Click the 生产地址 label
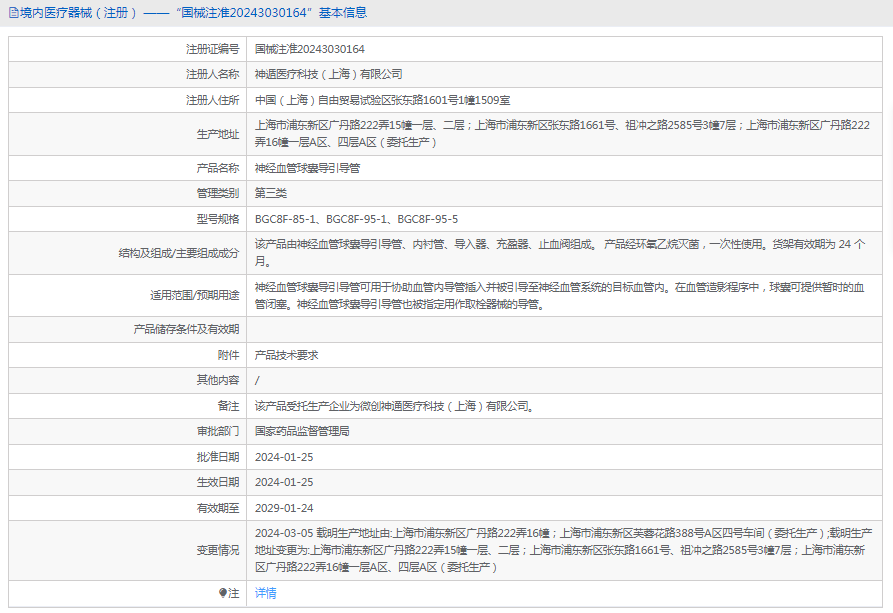The image size is (893, 613). (218, 134)
